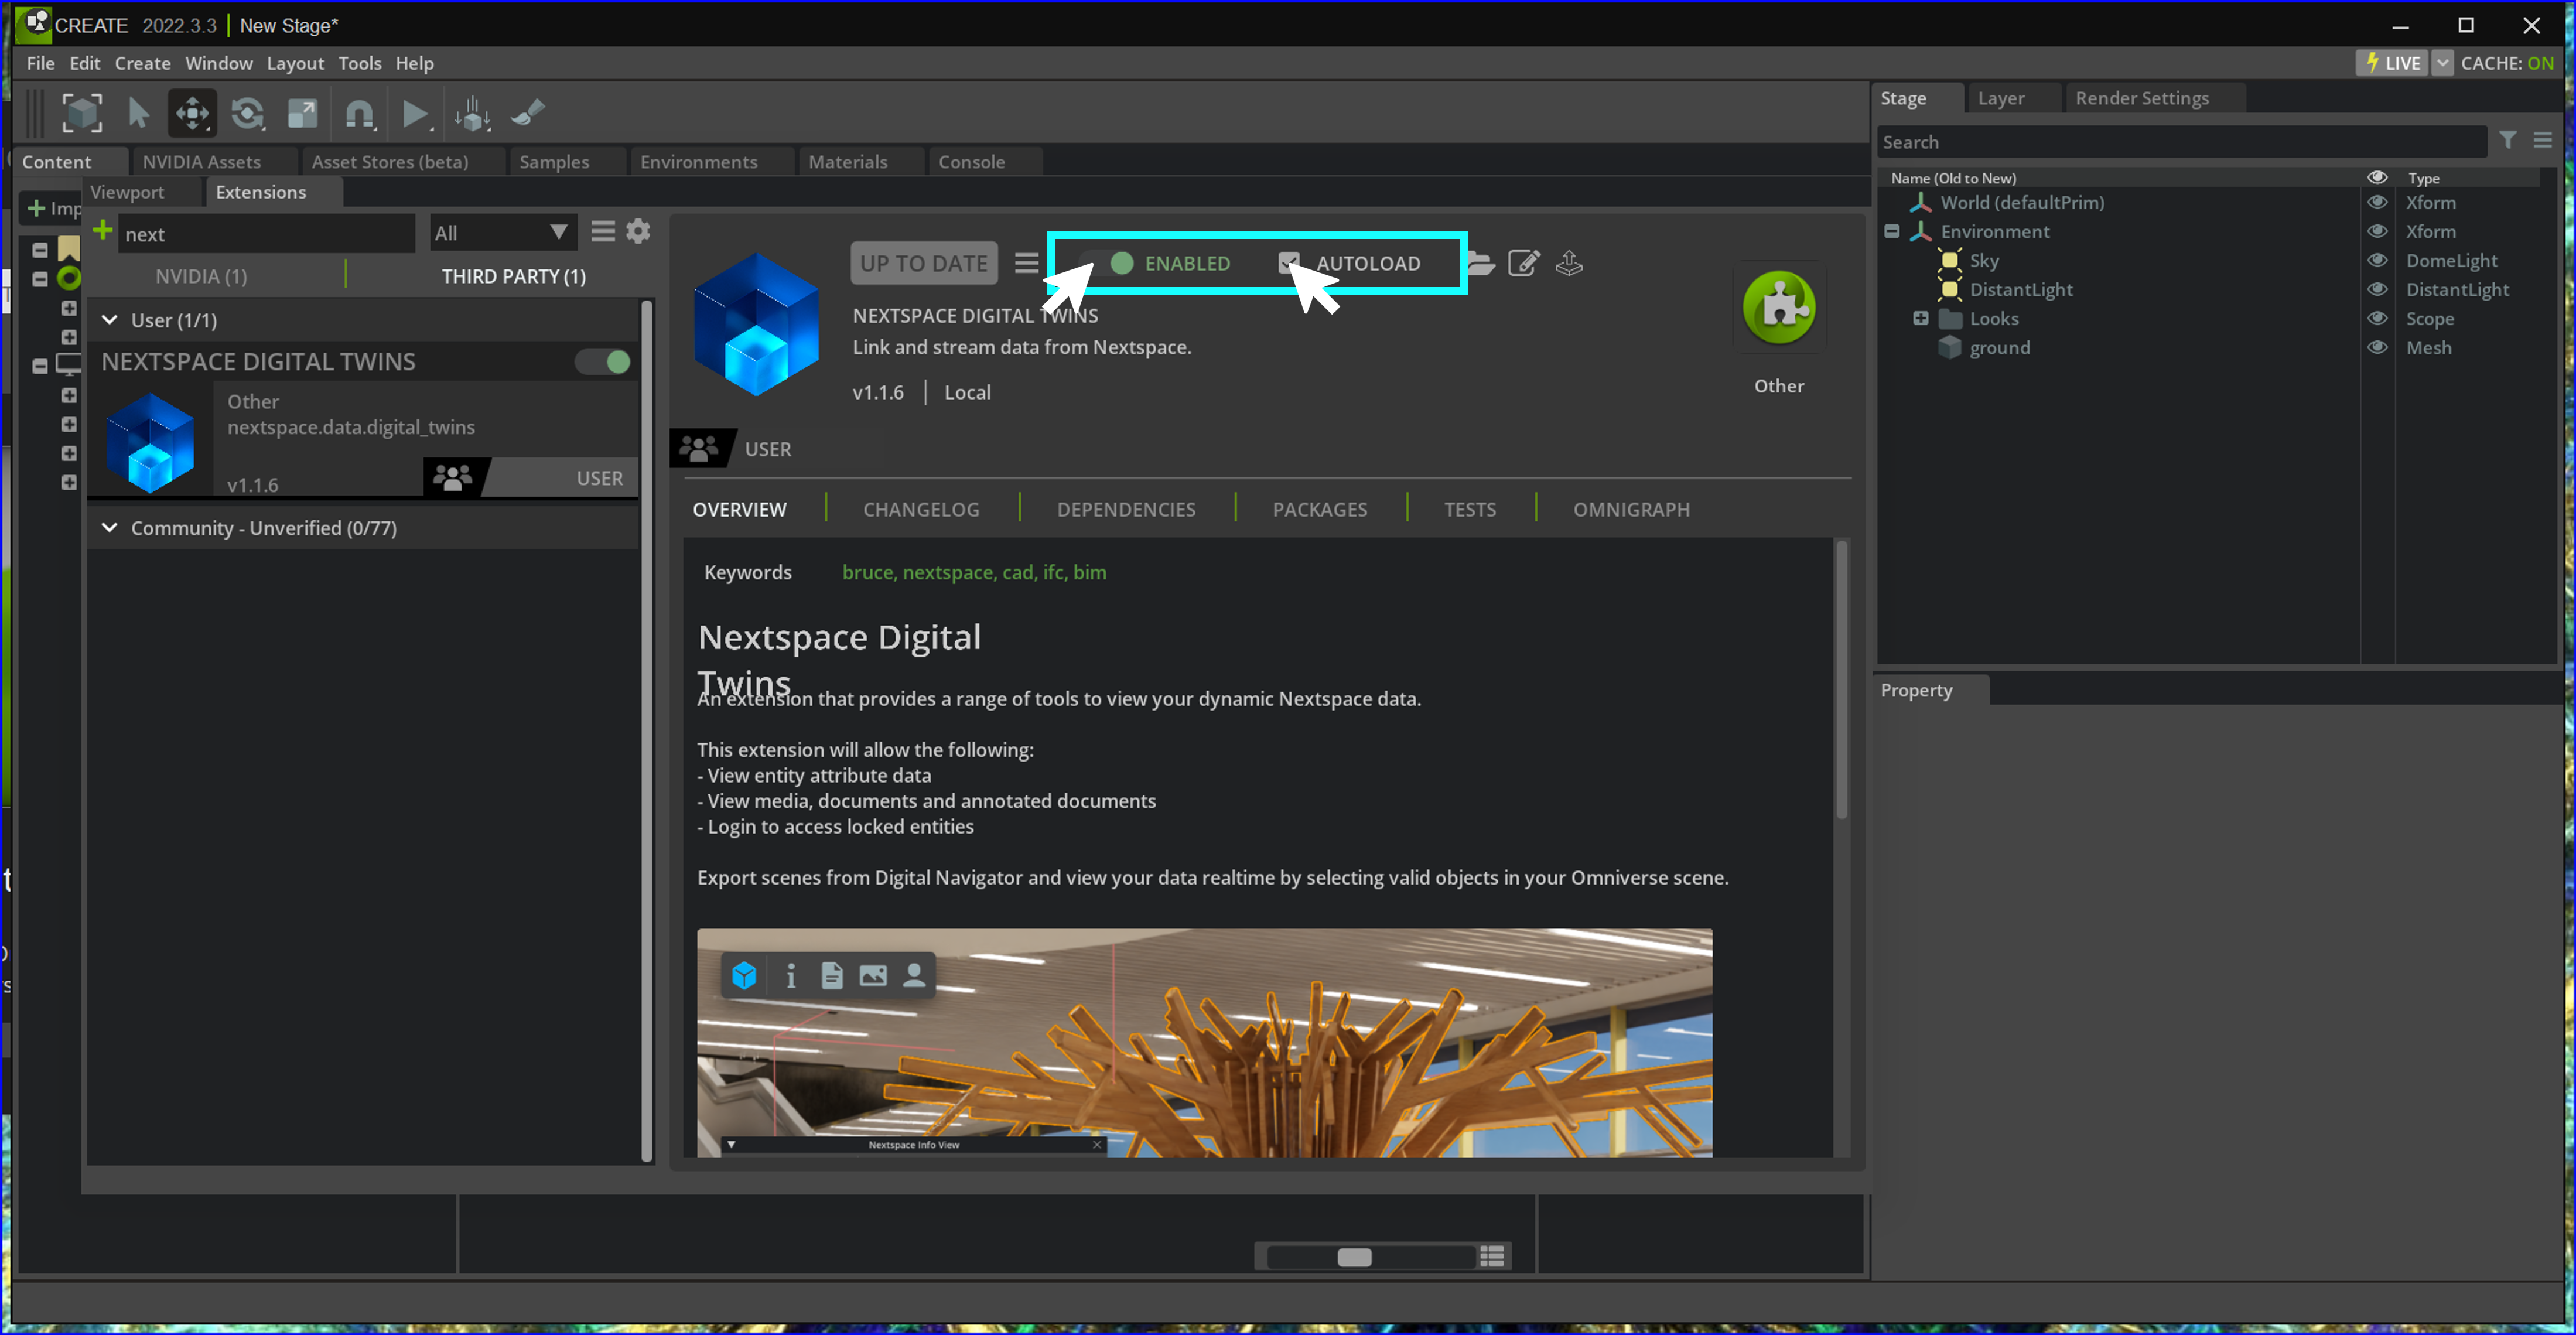This screenshot has width=2576, height=1335.
Task: Collapse the User (1/1) section
Action: point(110,320)
